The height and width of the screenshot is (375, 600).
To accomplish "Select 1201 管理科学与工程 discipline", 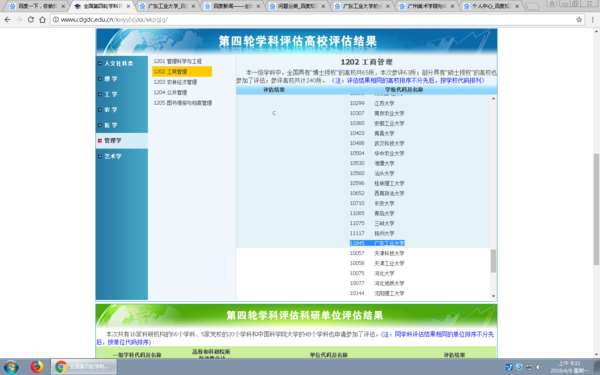I will [178, 61].
